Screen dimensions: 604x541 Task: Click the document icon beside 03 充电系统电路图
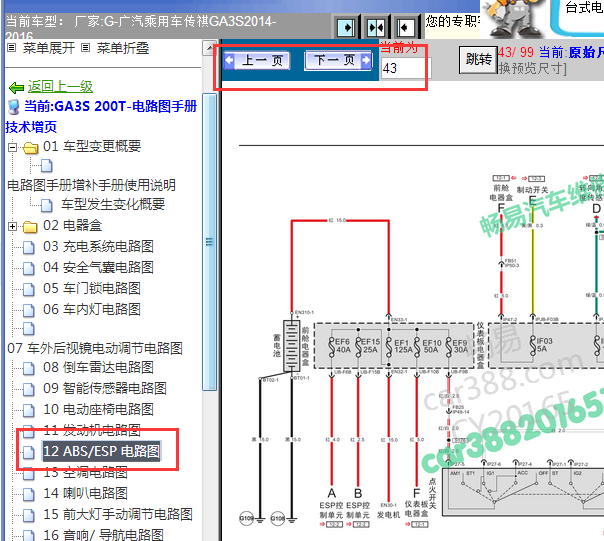pos(29,247)
